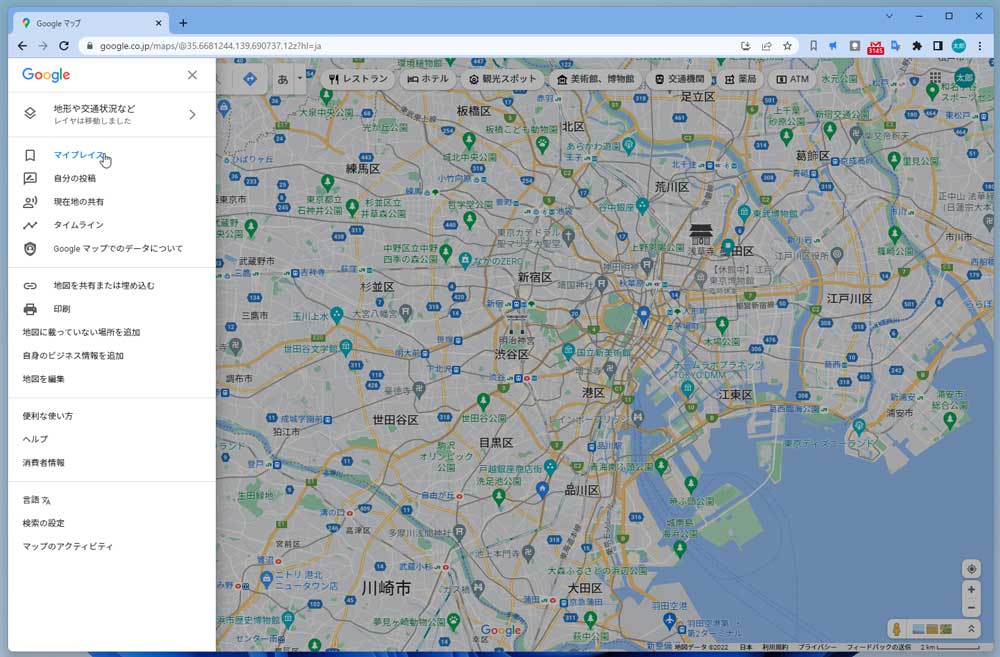This screenshot has width=1000, height=657.
Task: Open the 地形や交通状況など layers entry
Action: 112,114
